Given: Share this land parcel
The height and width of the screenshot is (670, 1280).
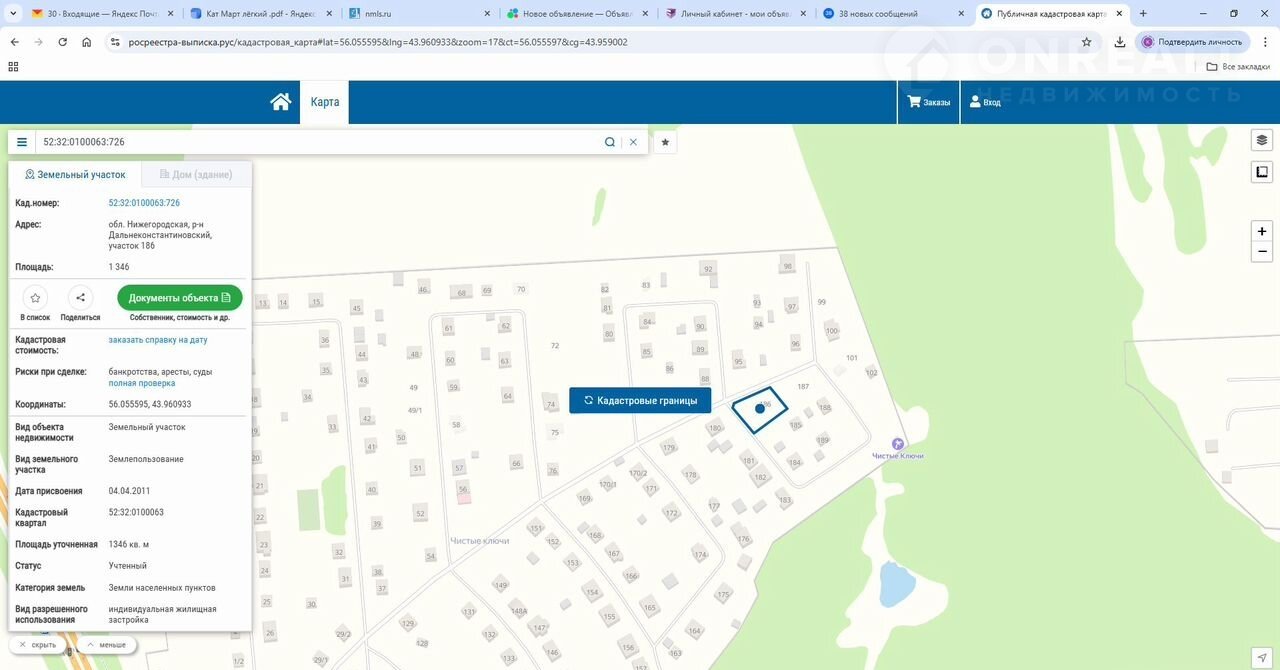Looking at the screenshot, I should pyautogui.click(x=80, y=298).
